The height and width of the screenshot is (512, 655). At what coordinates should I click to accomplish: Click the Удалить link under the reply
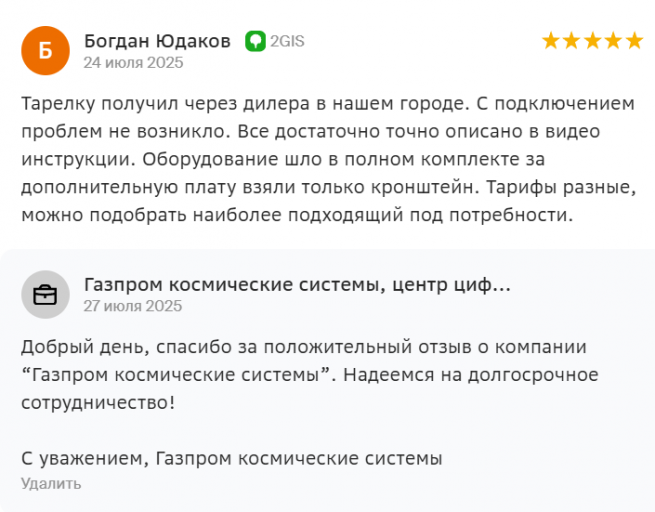51,483
